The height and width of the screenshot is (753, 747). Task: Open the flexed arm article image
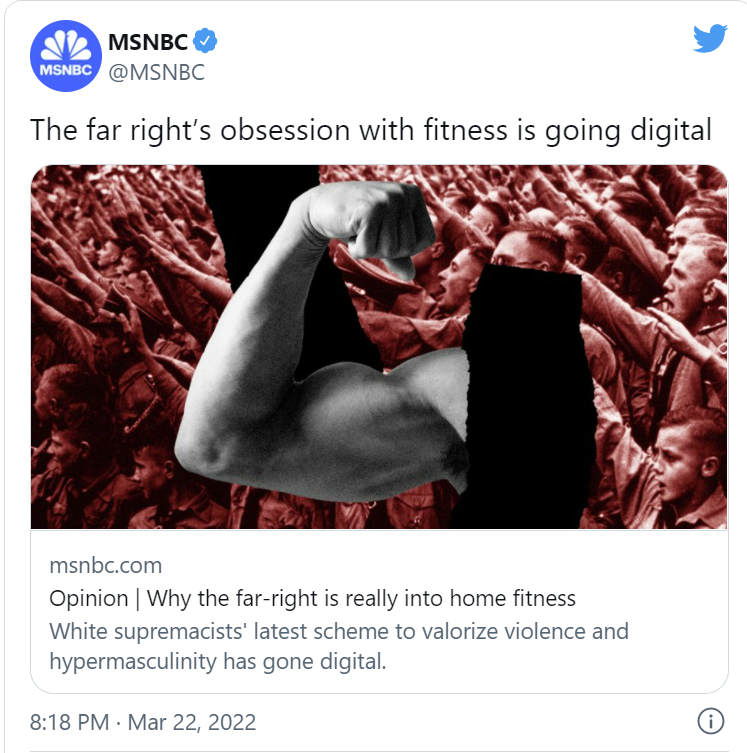[379, 347]
